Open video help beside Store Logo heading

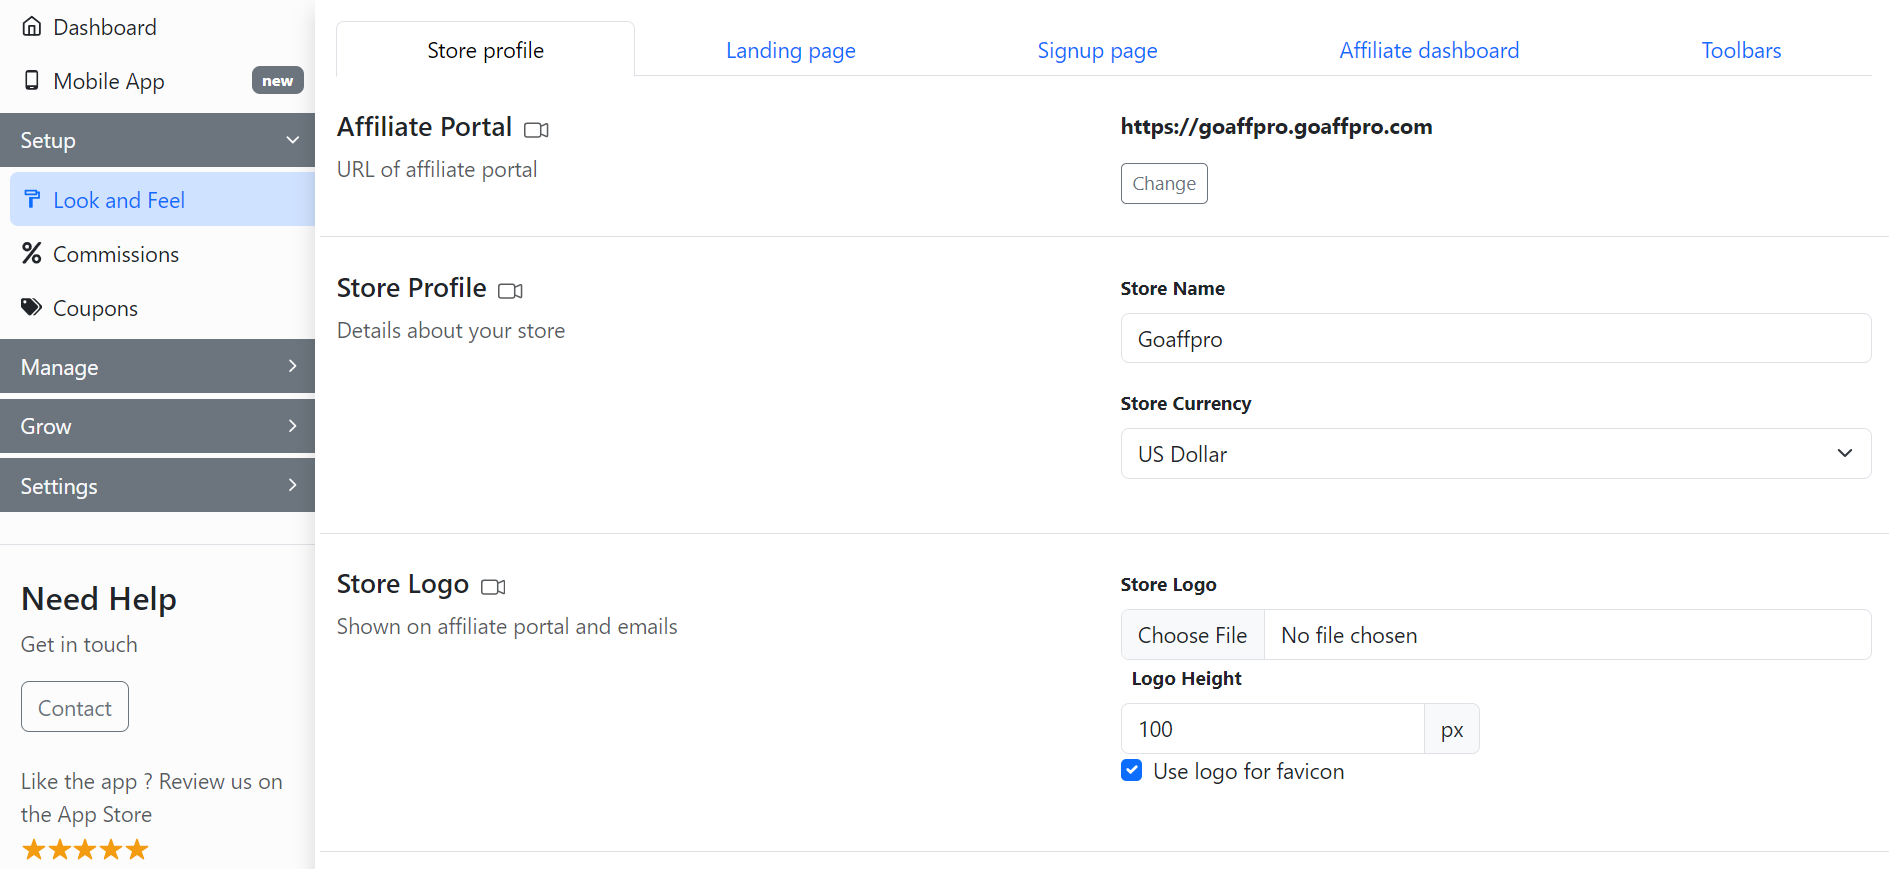493,587
